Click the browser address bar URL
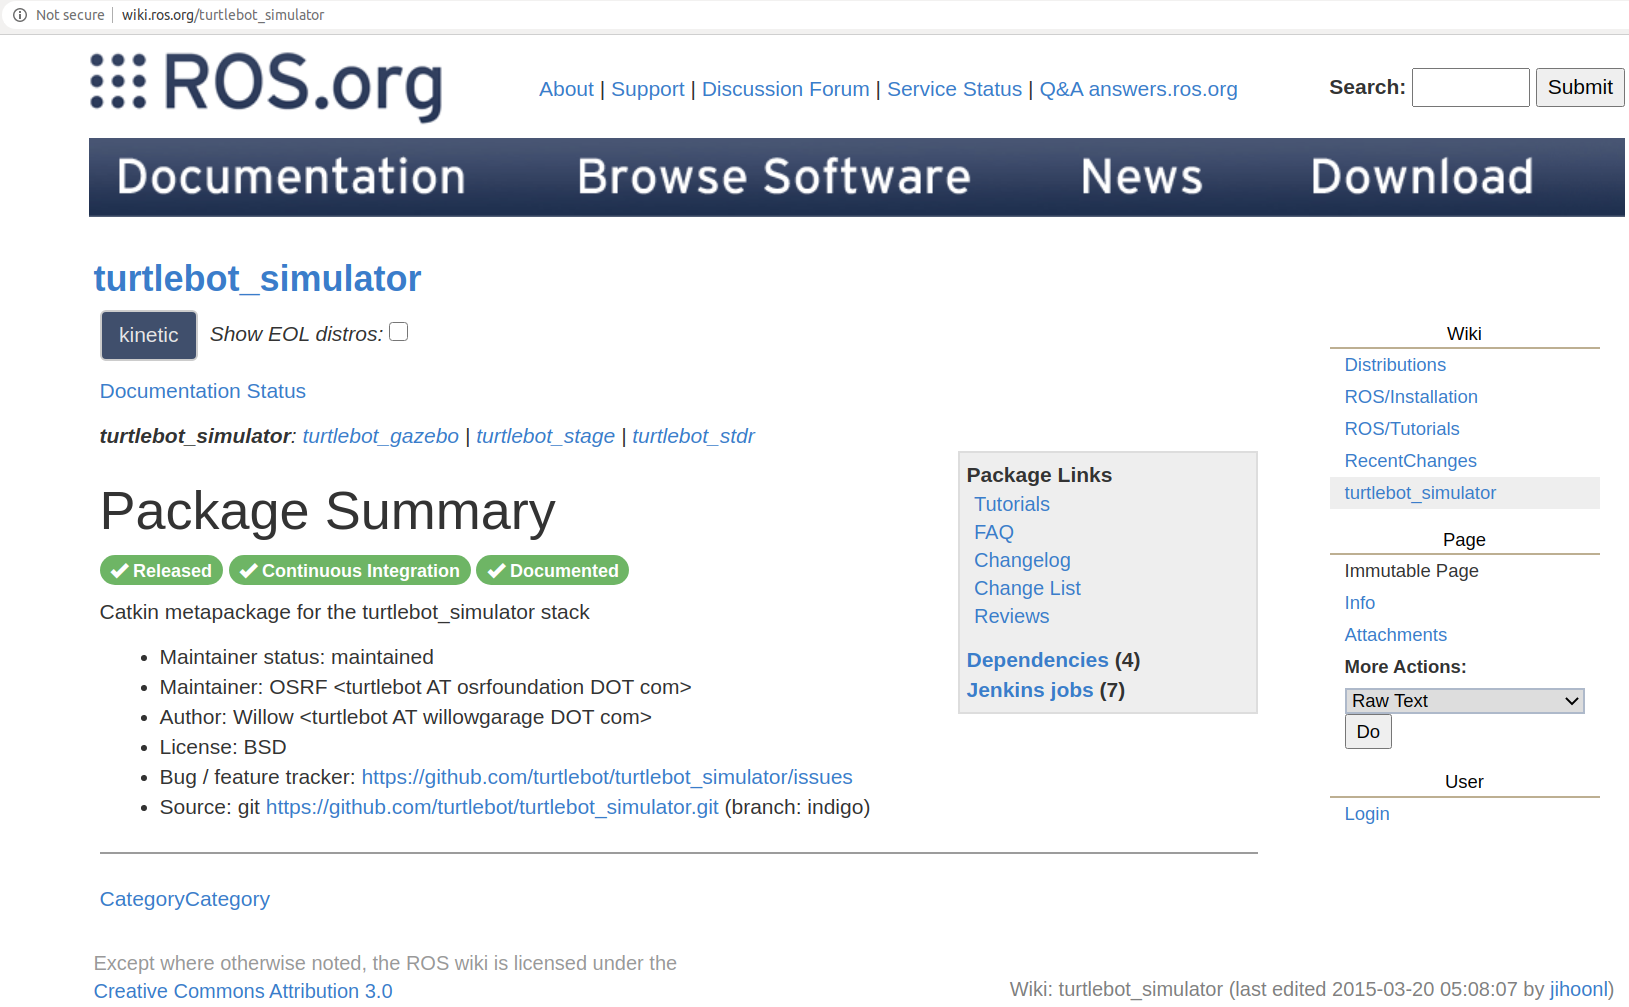 pos(223,15)
